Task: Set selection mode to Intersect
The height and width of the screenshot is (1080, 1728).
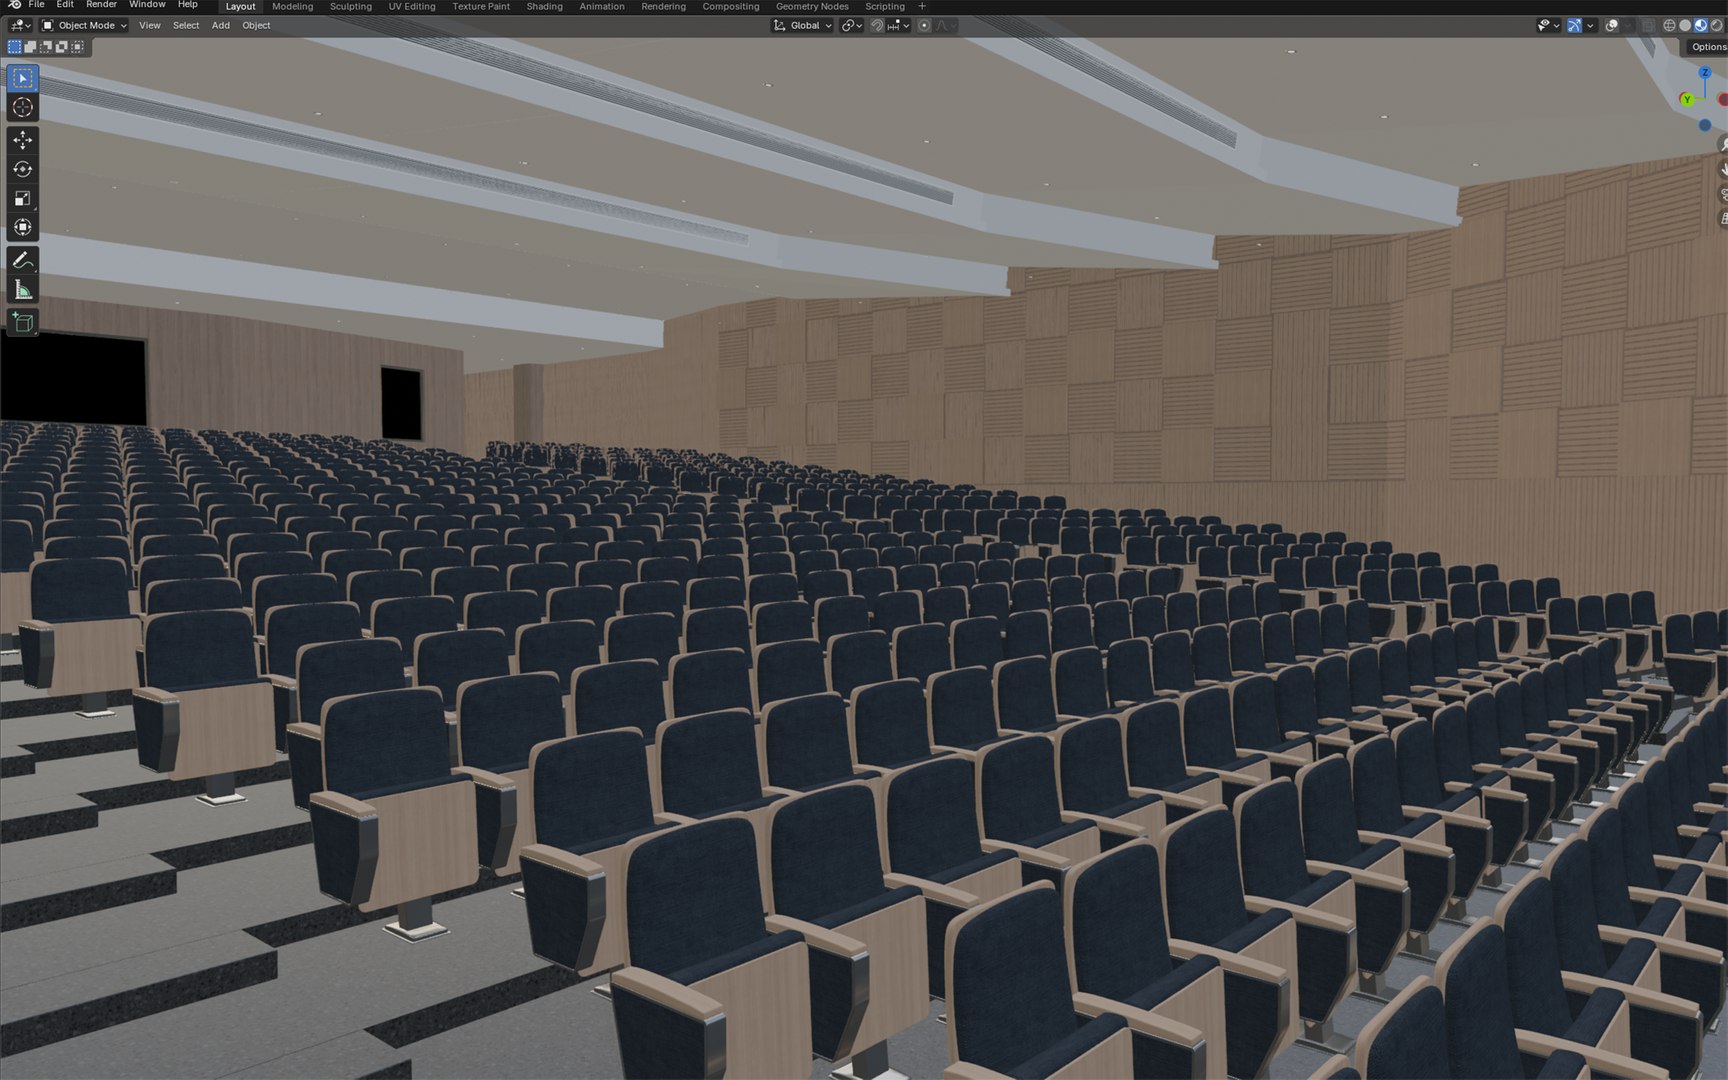Action: coord(78,47)
